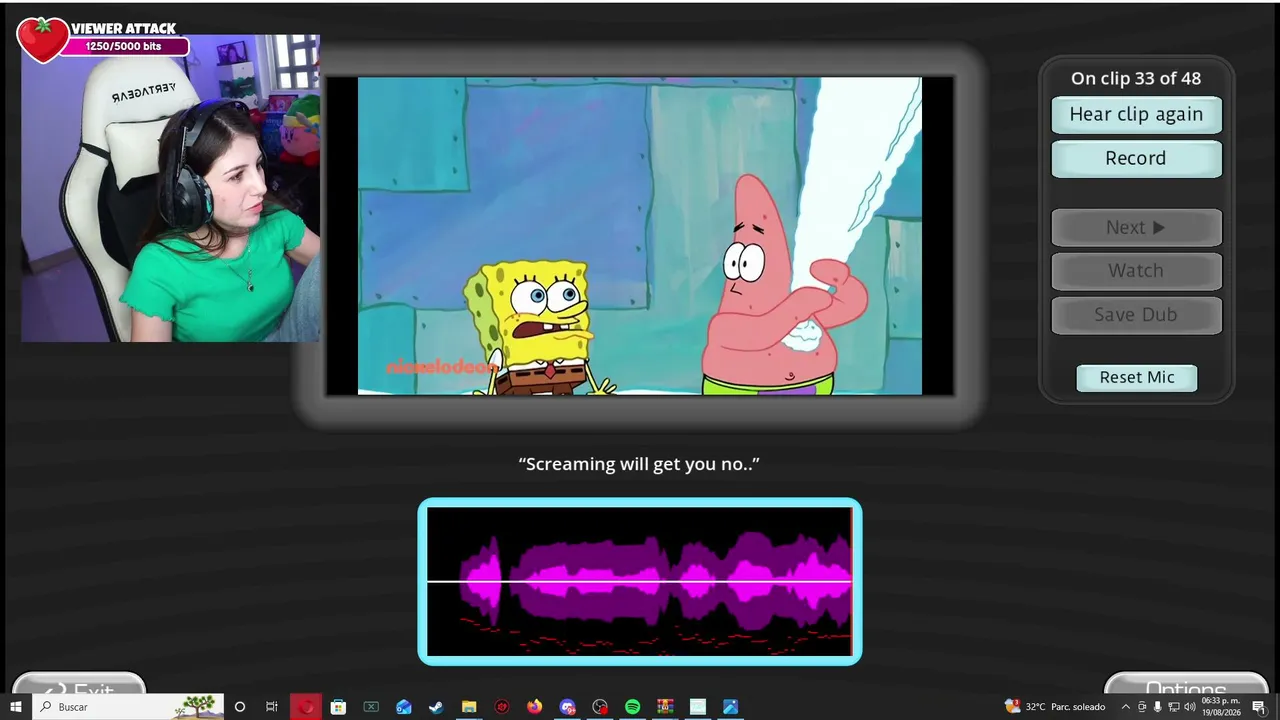The image size is (1280, 720).
Task: Click the microphone tray icon
Action: click(1158, 707)
